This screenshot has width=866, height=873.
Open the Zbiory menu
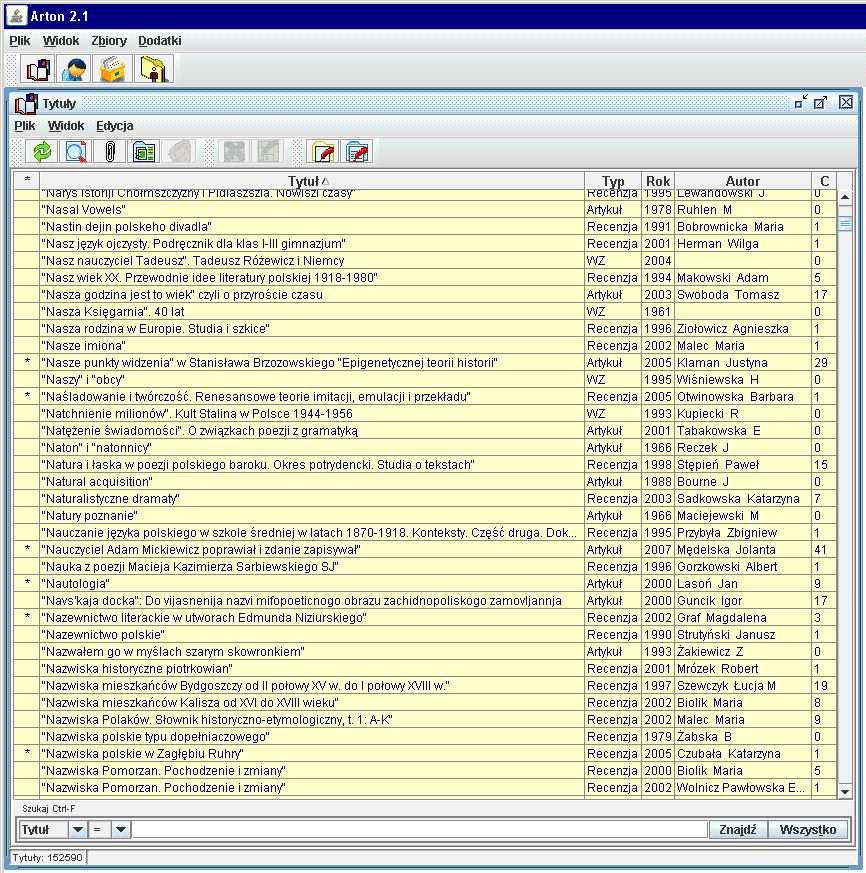(109, 41)
